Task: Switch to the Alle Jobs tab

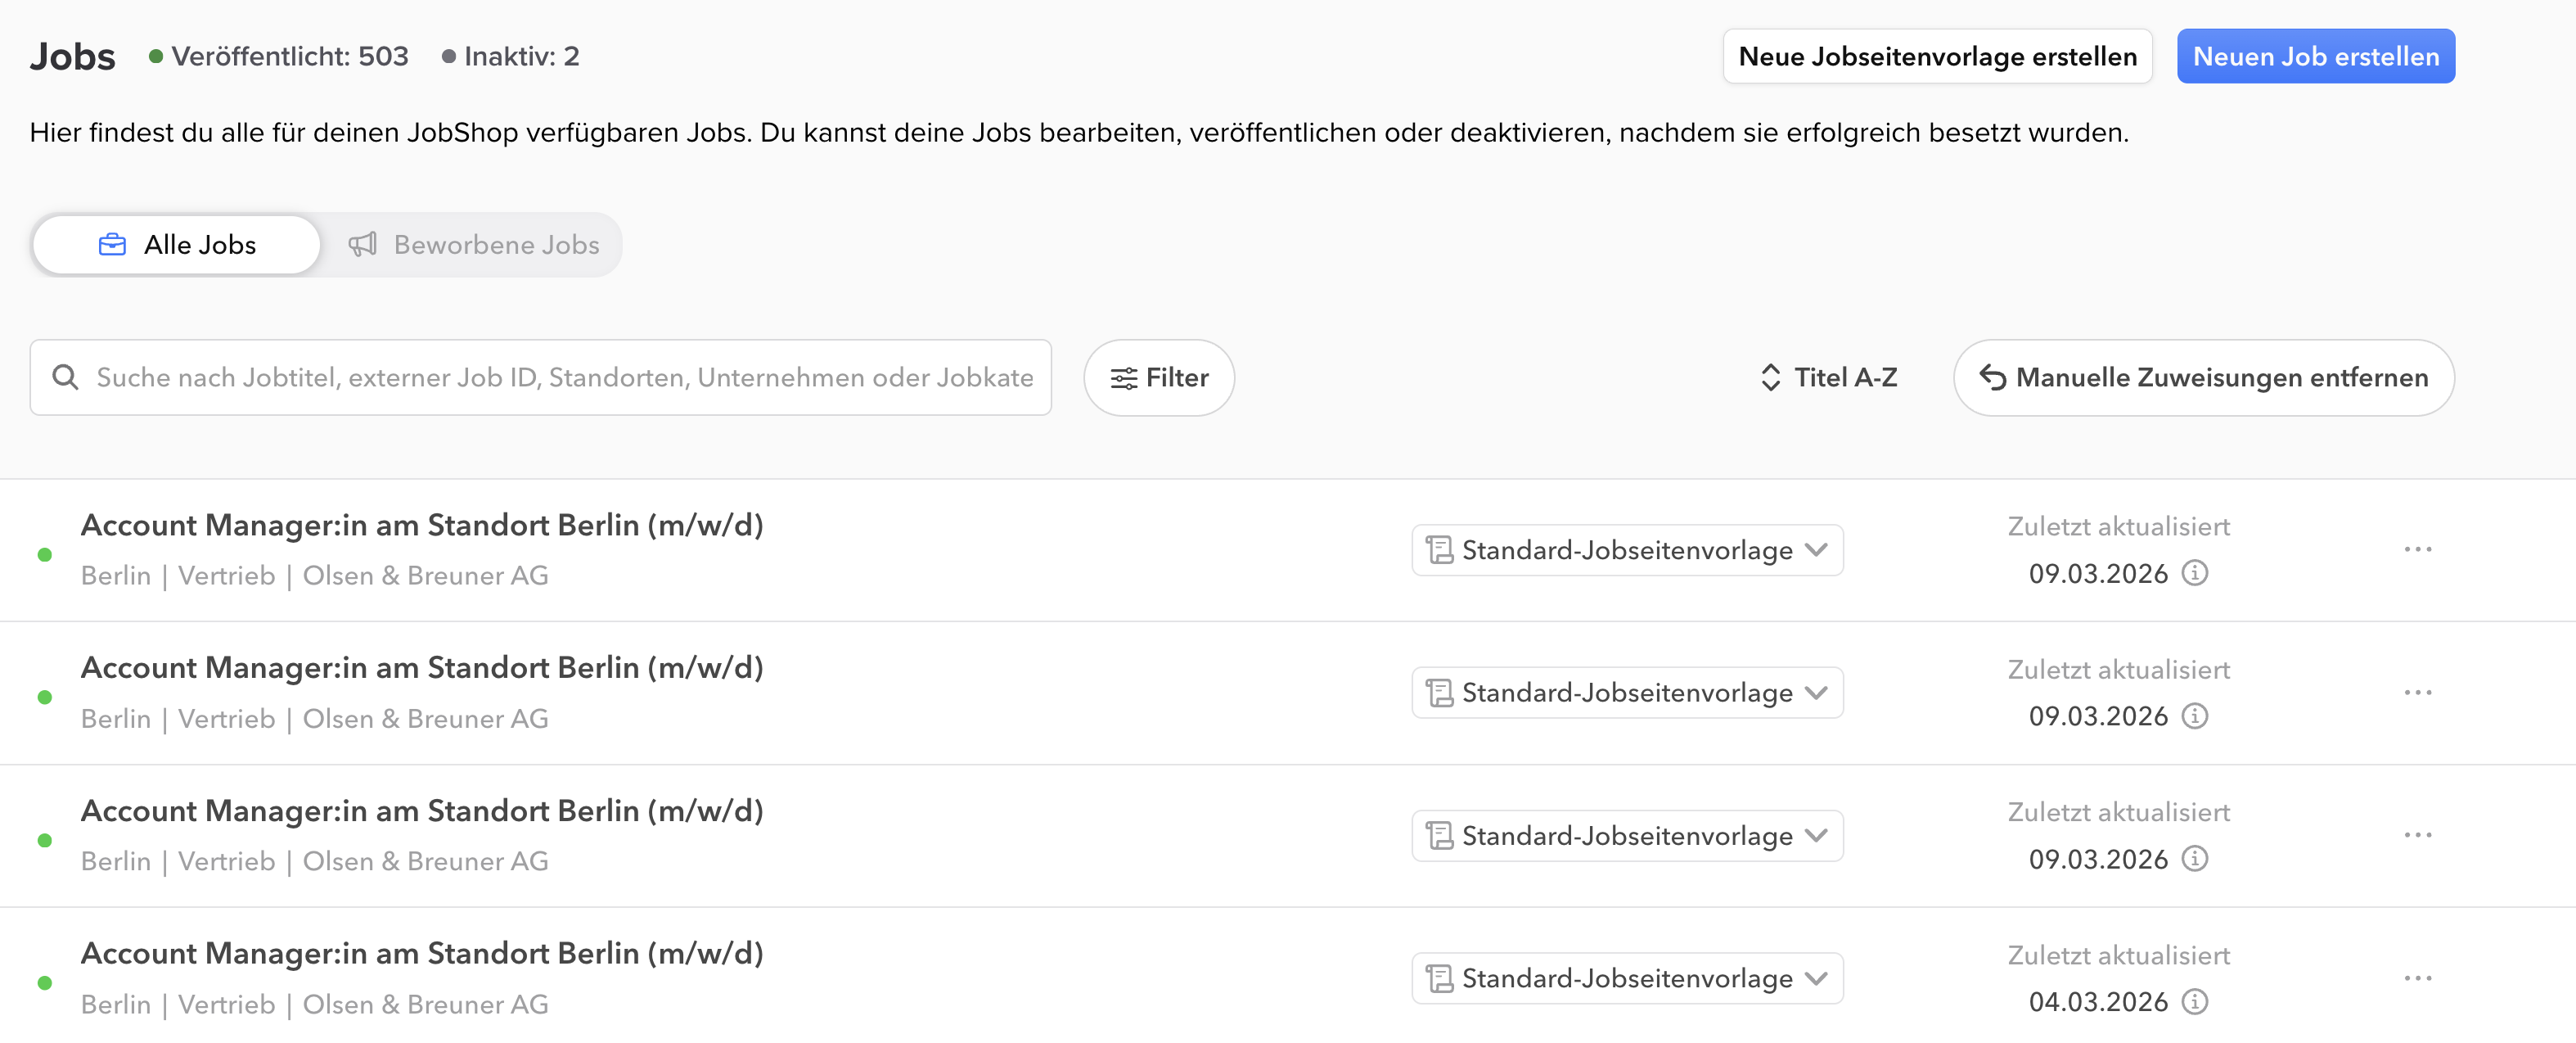Action: pos(177,245)
